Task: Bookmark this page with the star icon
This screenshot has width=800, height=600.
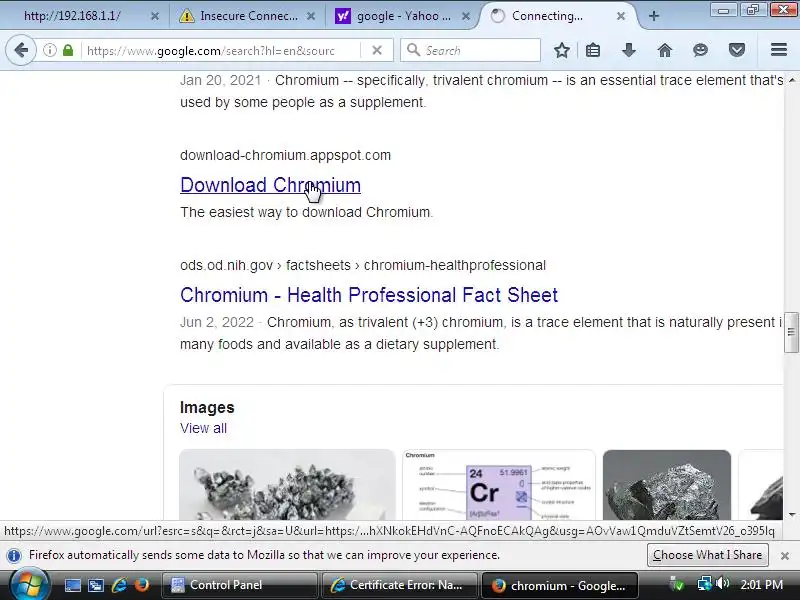Action: 562,50
